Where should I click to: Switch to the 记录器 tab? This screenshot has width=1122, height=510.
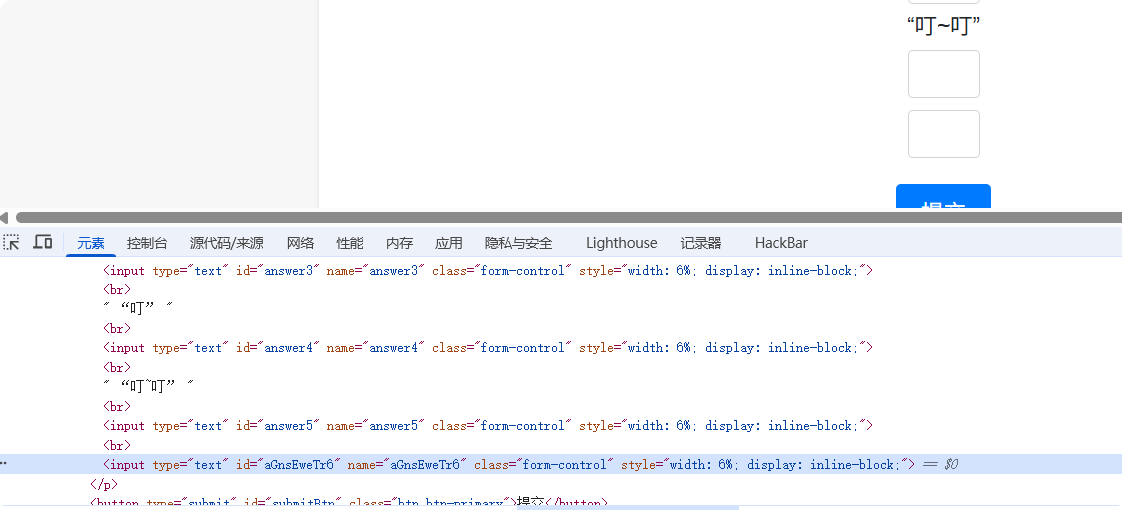click(701, 243)
